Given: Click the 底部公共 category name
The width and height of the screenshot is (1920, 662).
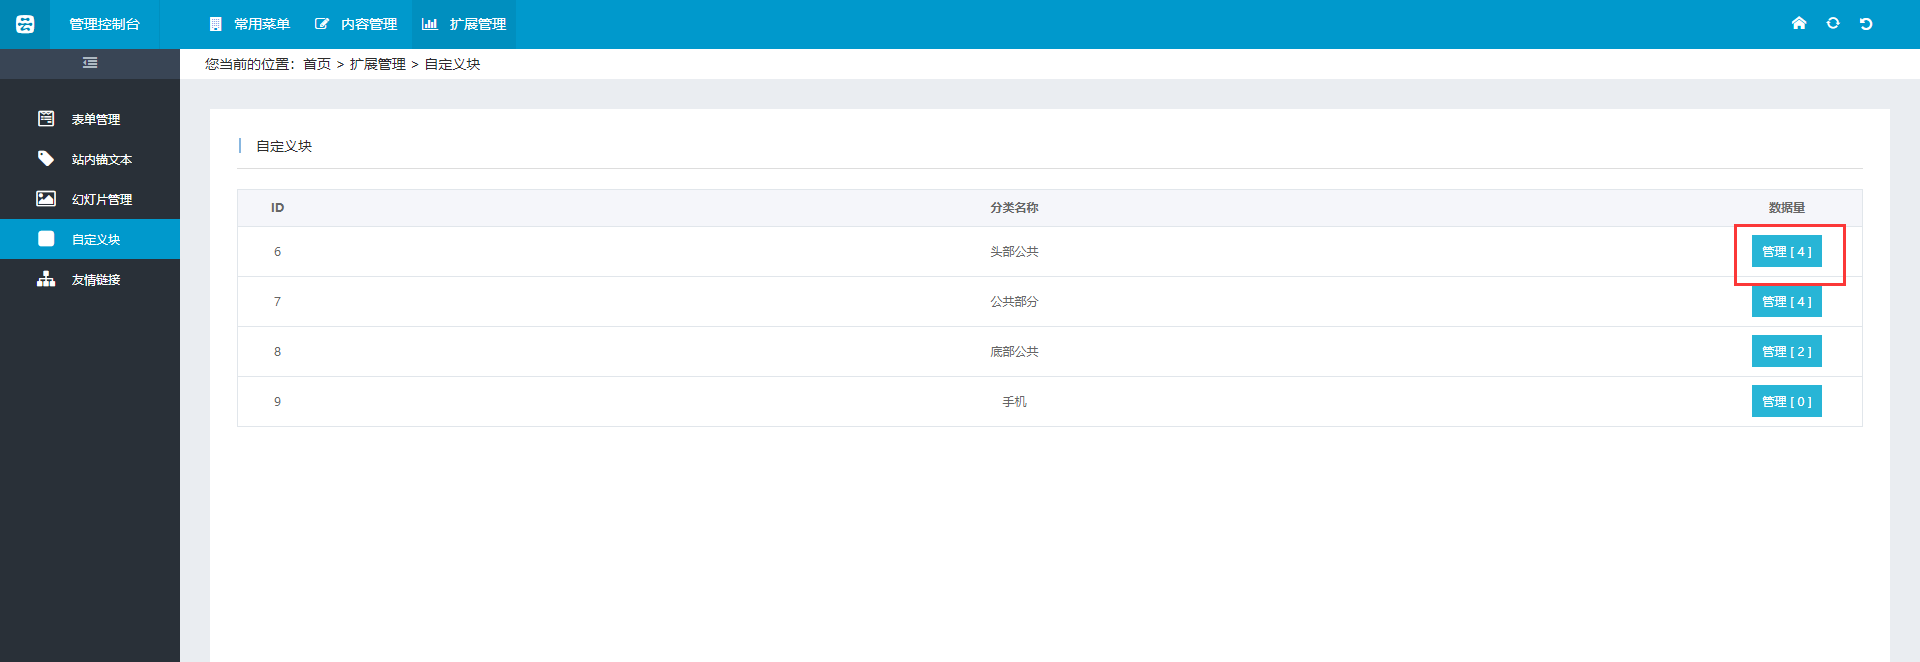Looking at the screenshot, I should tap(1014, 352).
